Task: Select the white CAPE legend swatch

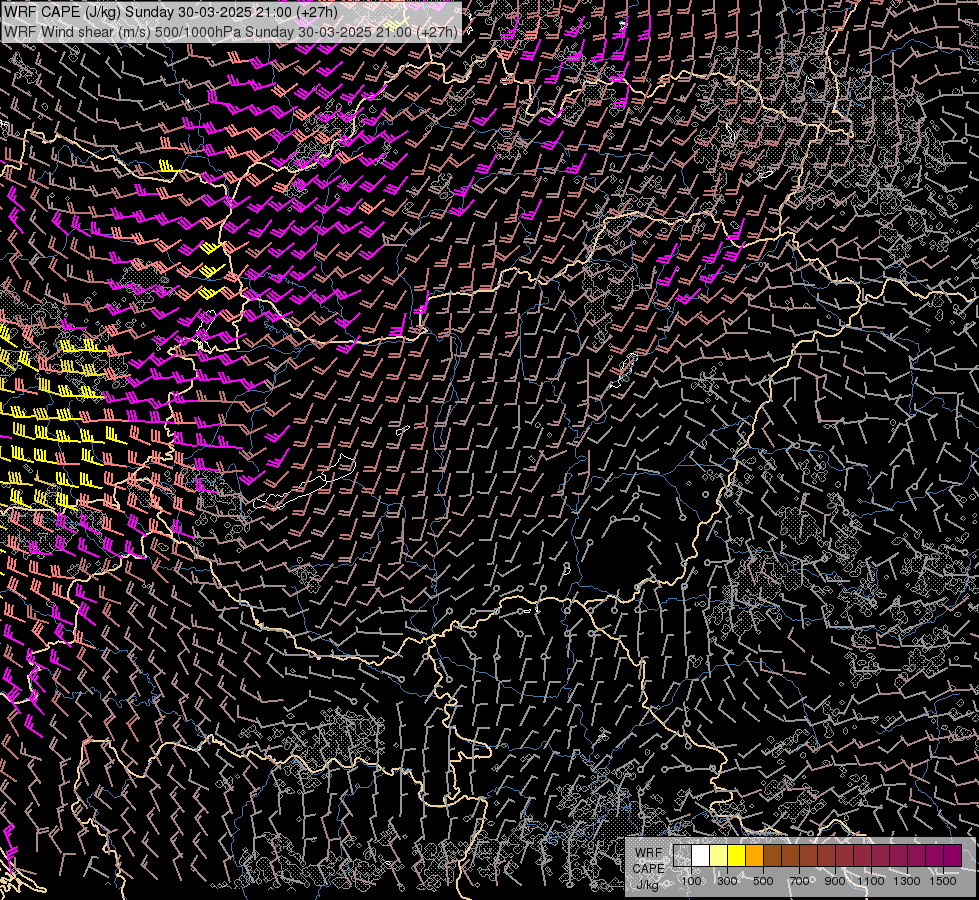Action: point(701,855)
